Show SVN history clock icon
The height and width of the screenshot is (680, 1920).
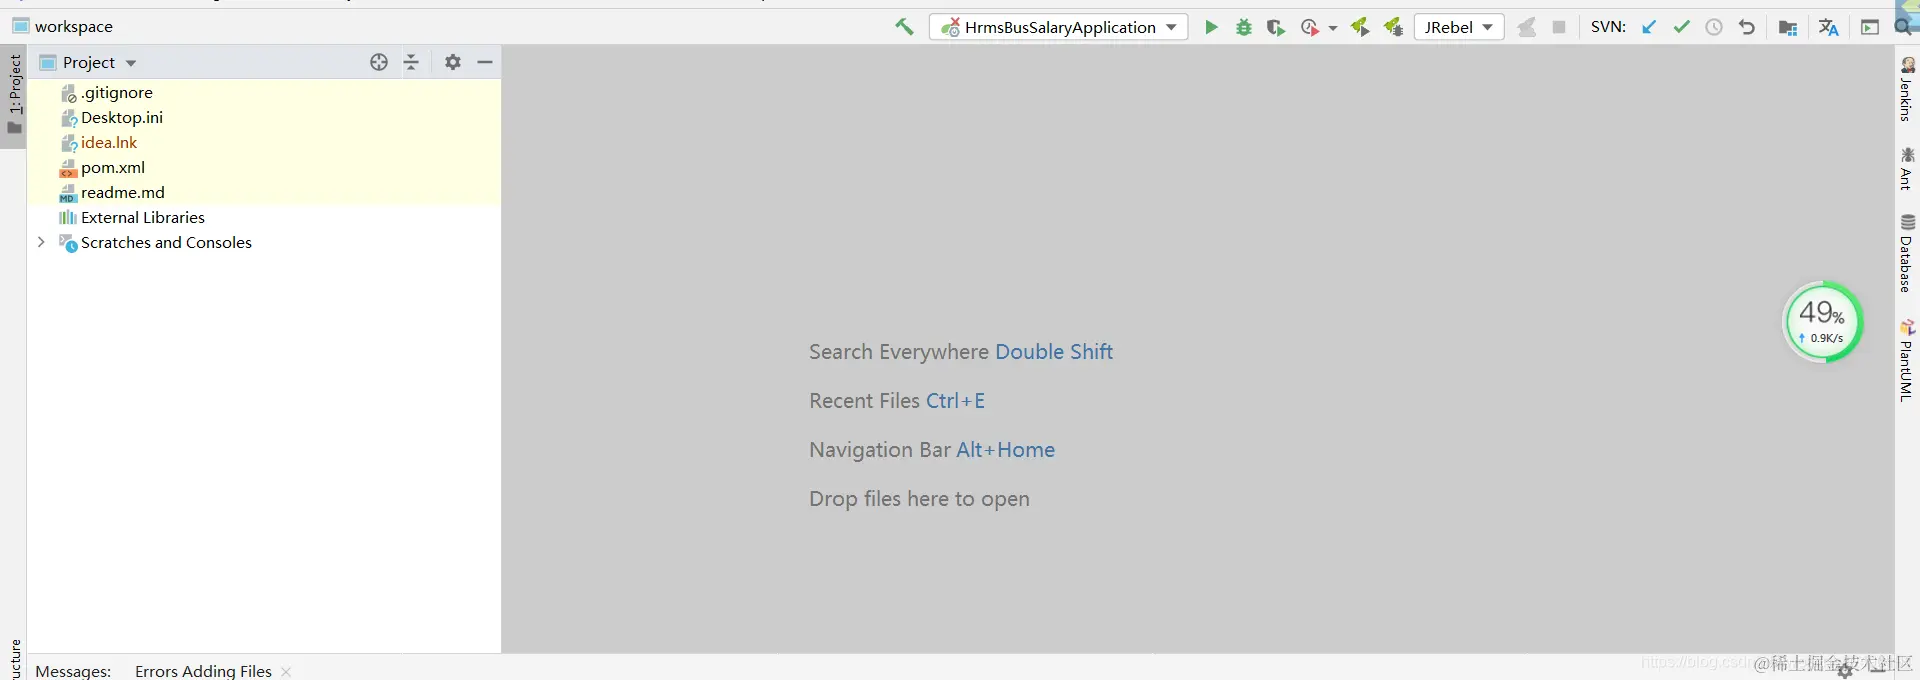tap(1714, 27)
